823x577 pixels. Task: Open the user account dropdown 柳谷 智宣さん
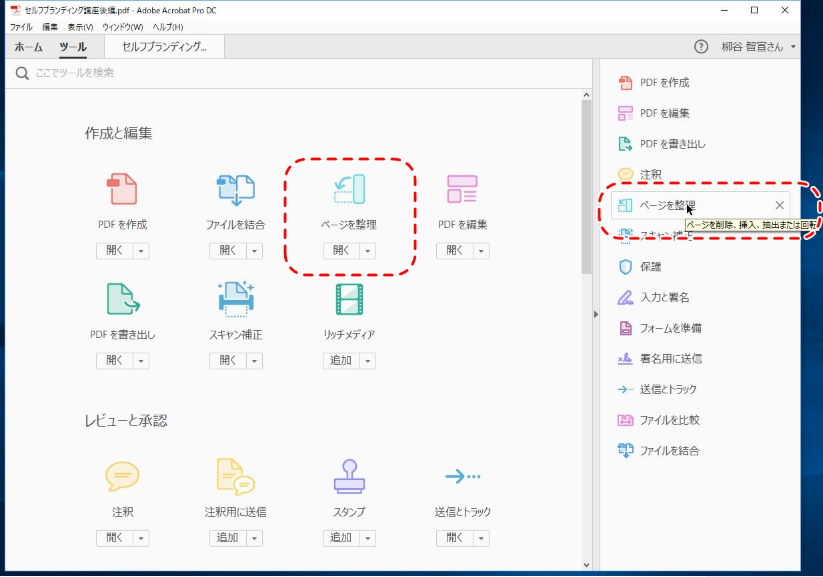(x=758, y=47)
